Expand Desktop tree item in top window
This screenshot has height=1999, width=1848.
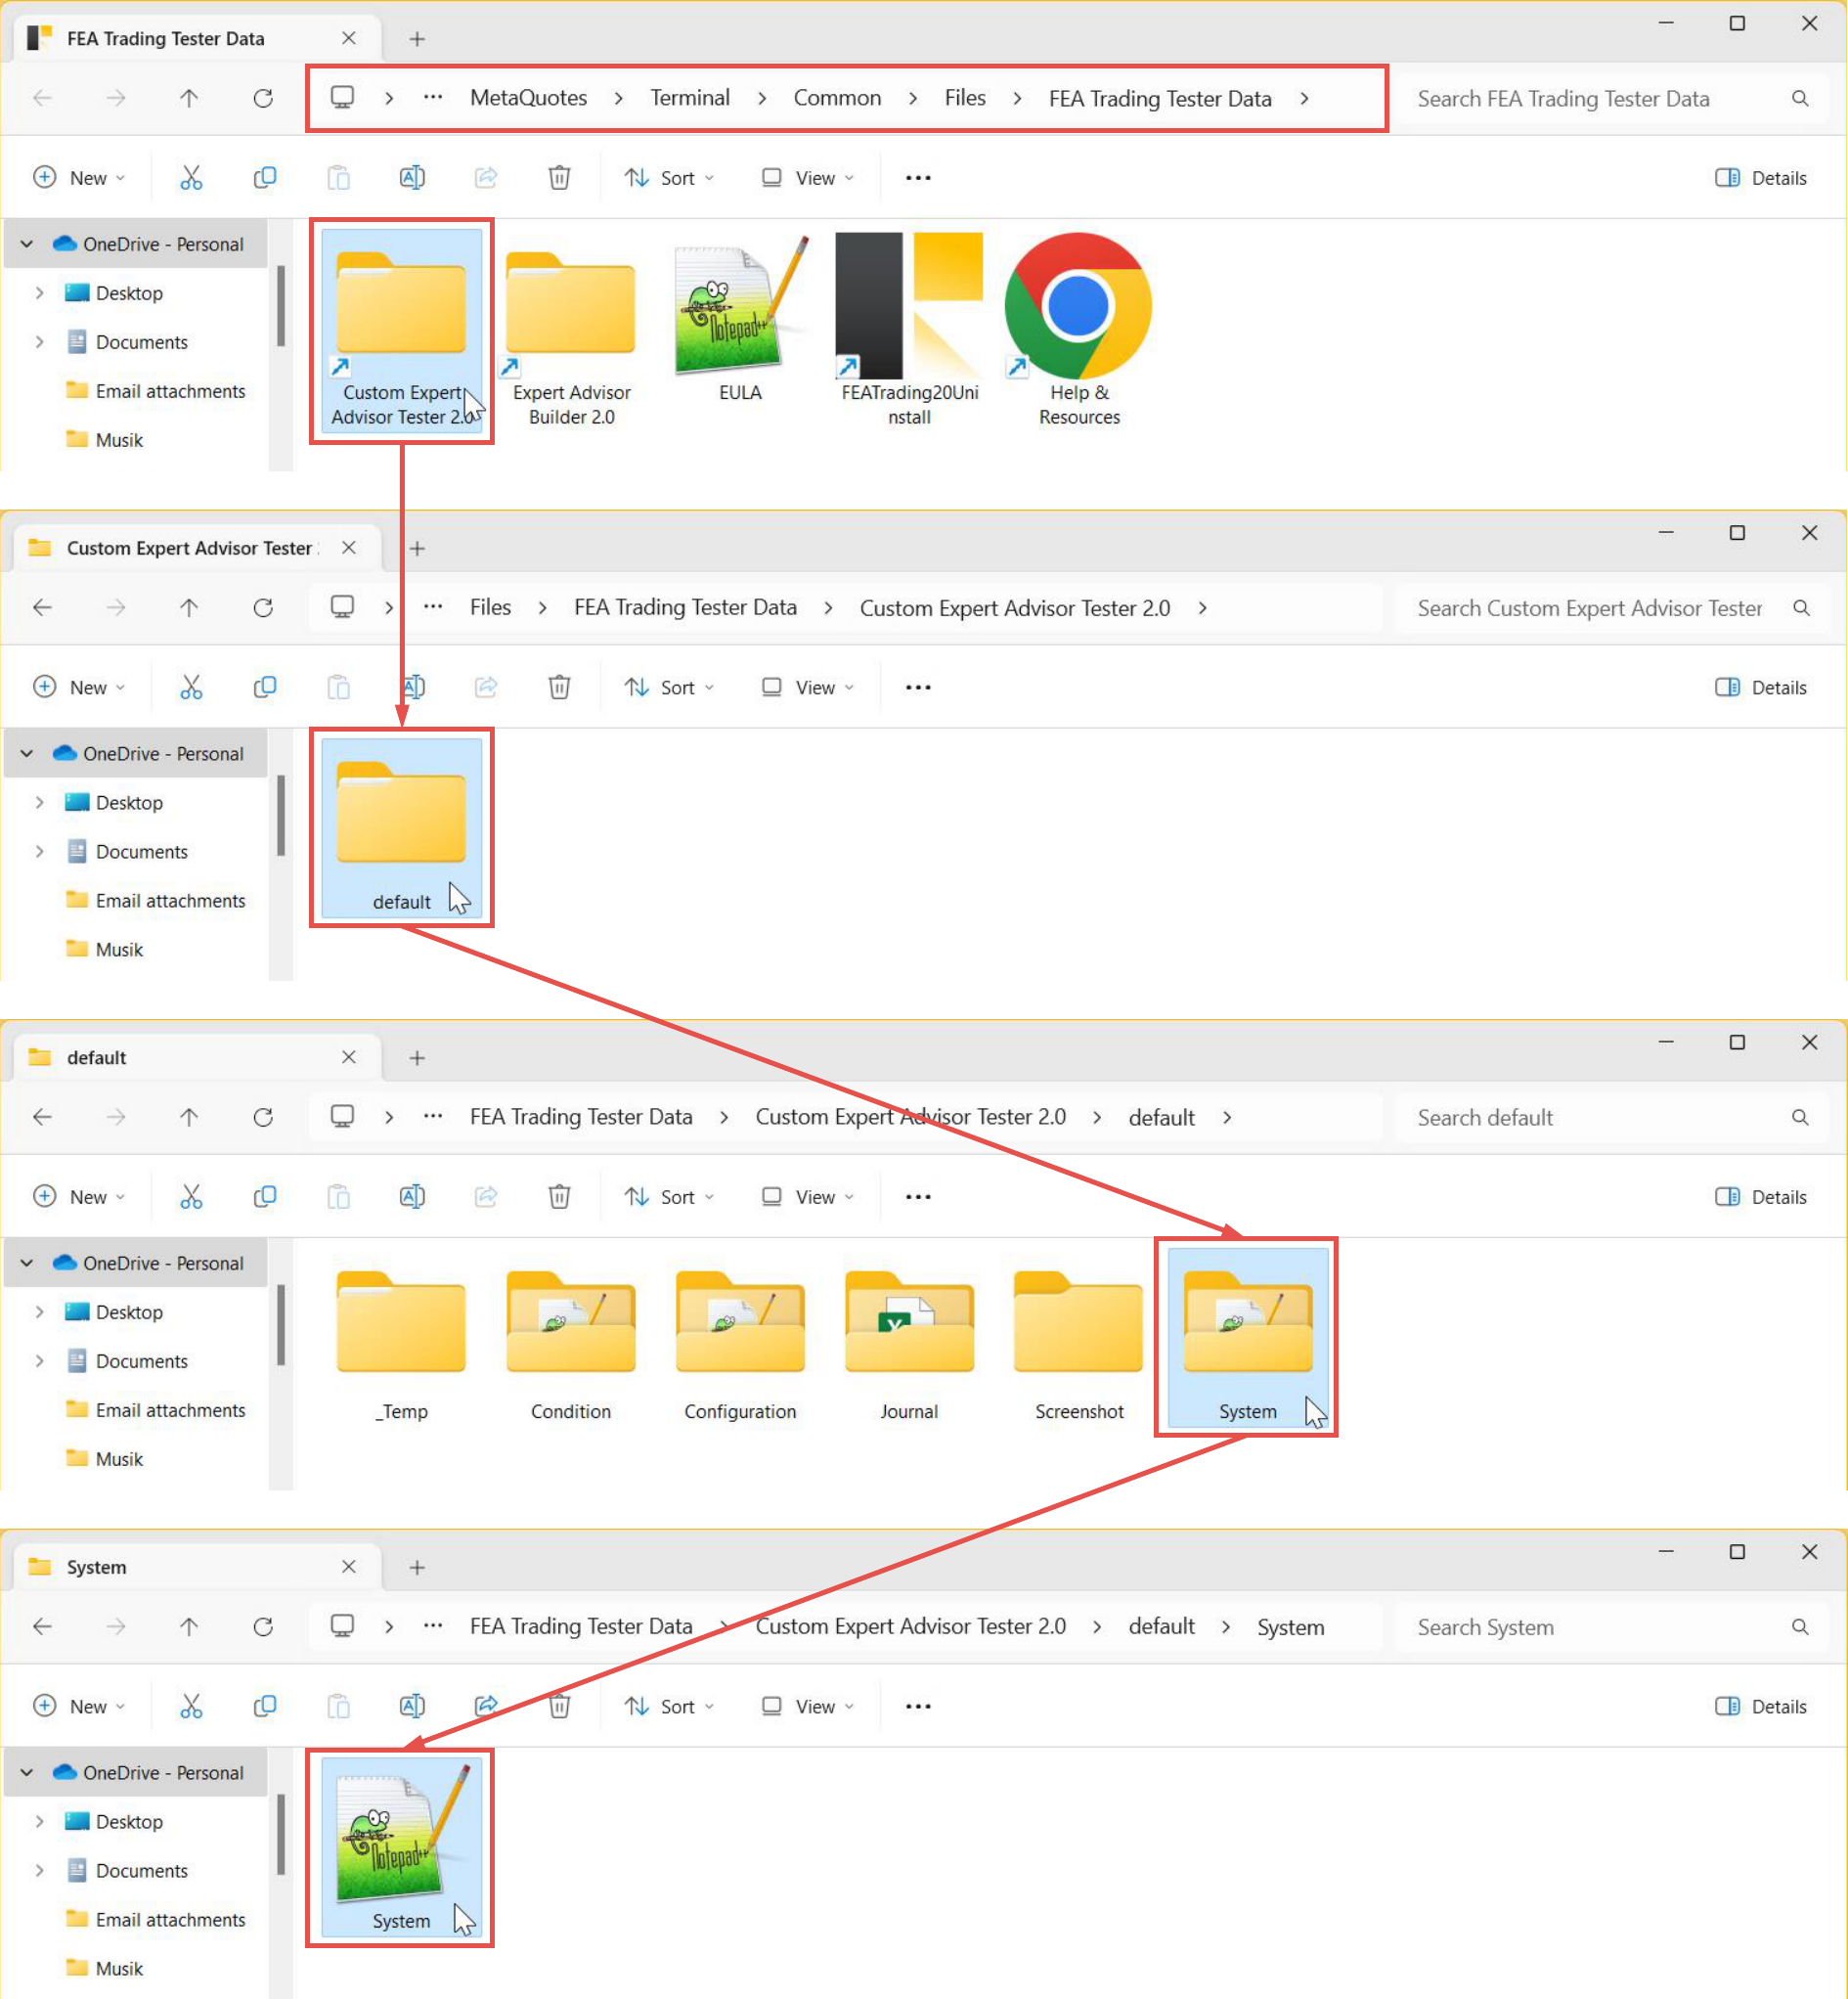point(39,293)
